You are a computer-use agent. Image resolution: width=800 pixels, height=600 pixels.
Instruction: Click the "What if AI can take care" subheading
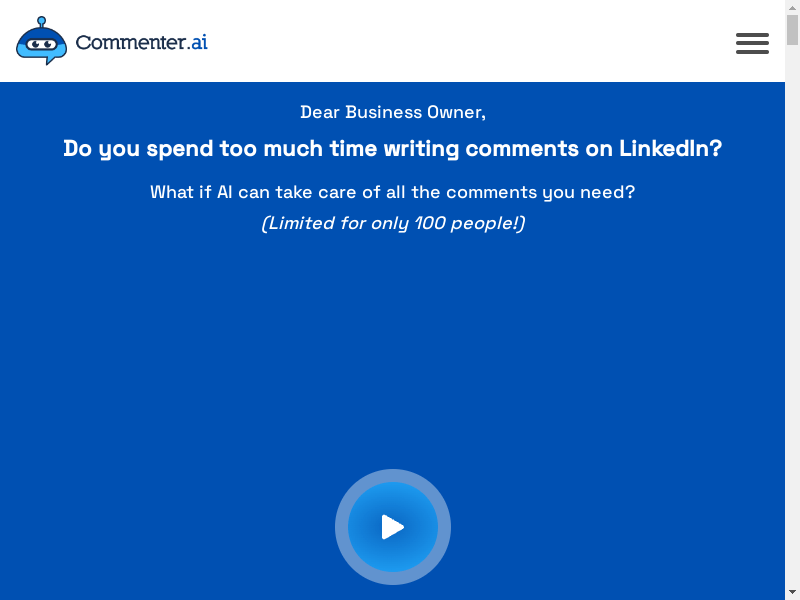393,192
